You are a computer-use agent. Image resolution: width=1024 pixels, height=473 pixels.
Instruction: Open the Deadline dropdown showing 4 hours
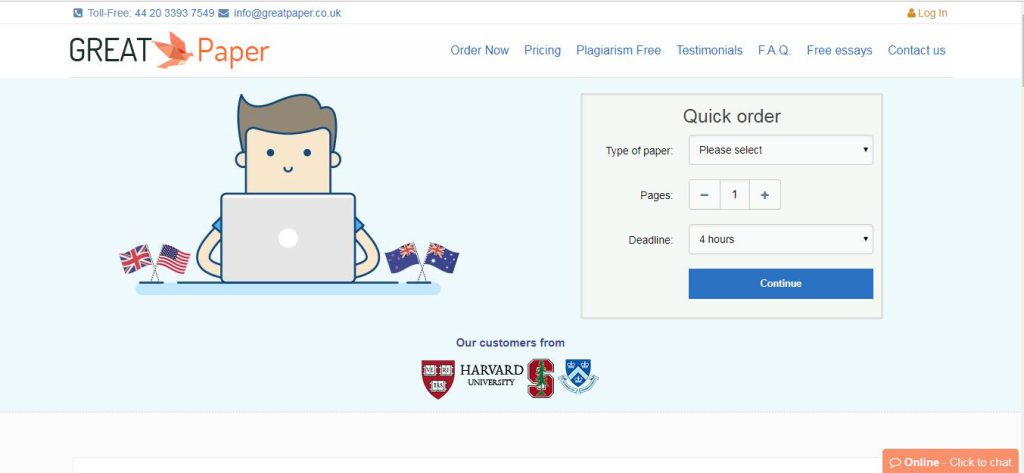(x=780, y=240)
